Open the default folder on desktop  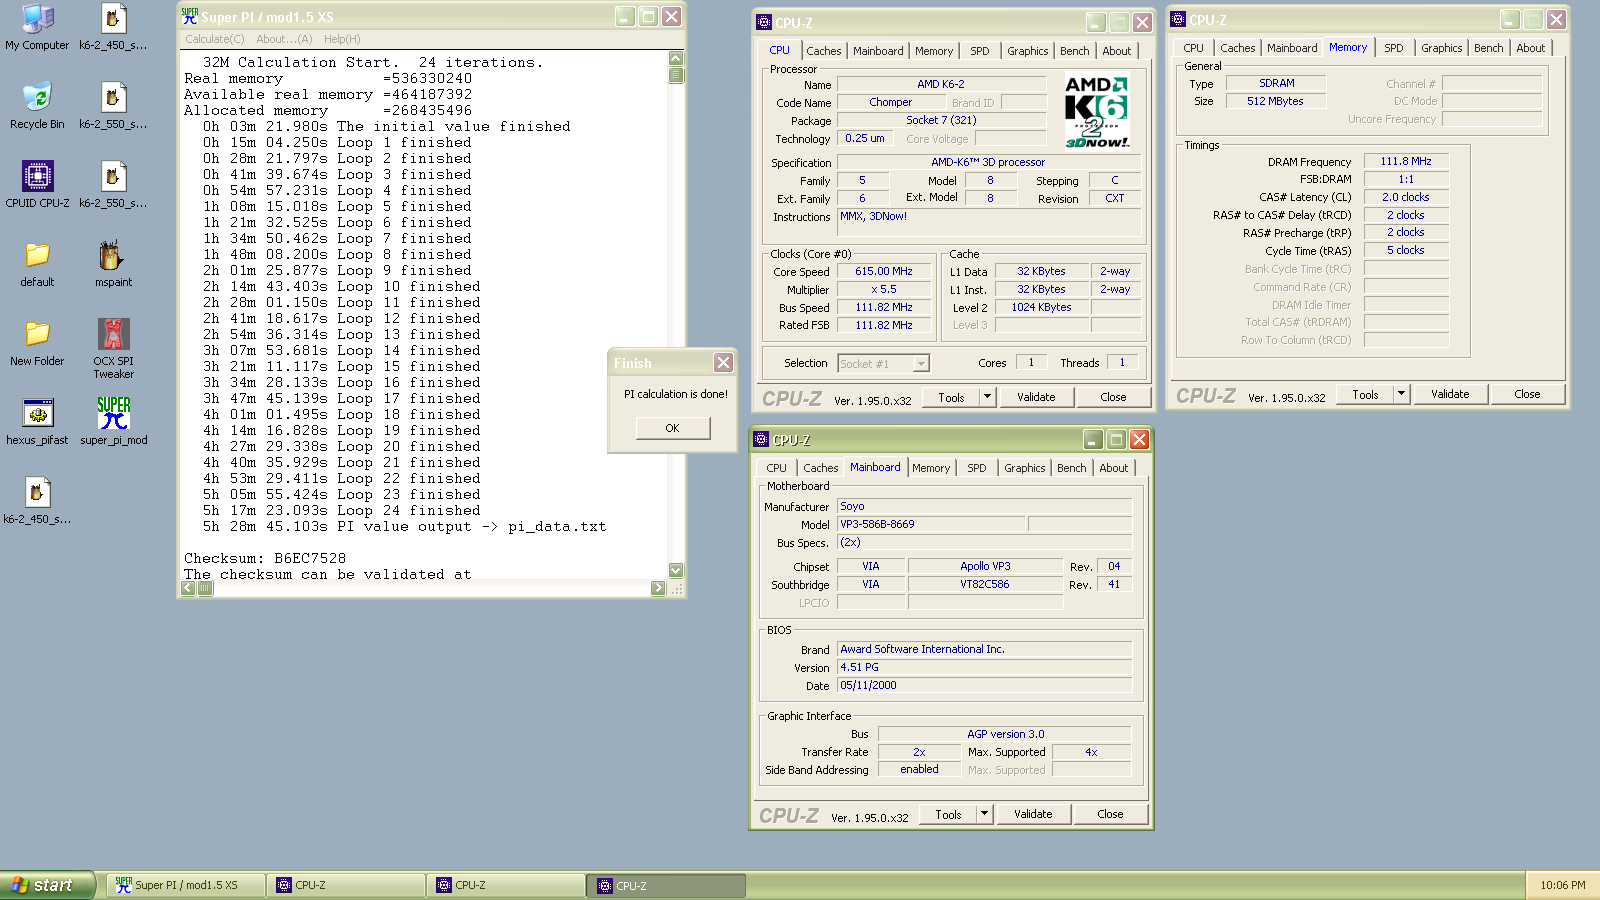tap(37, 264)
